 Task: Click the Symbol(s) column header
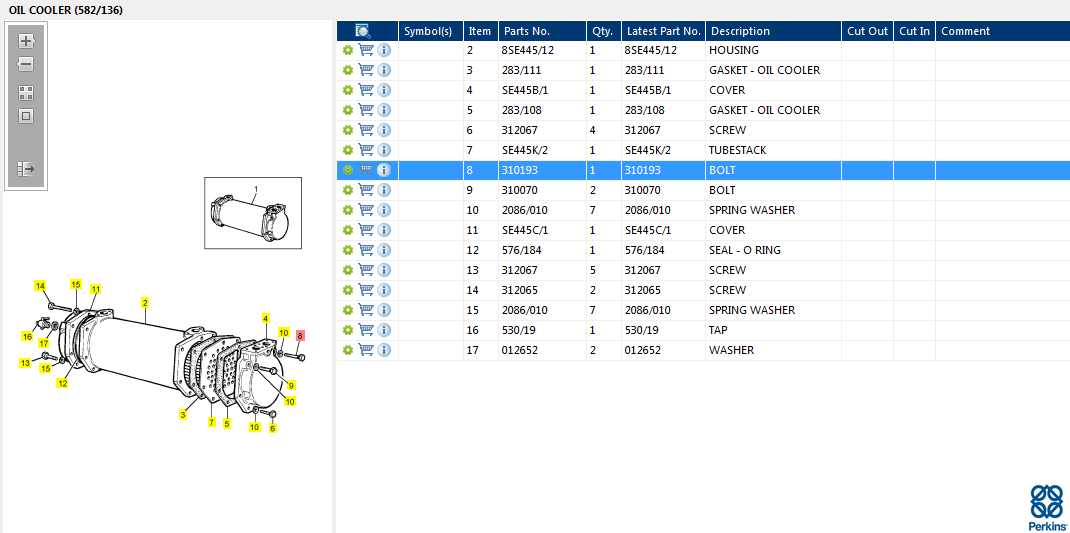click(x=431, y=31)
